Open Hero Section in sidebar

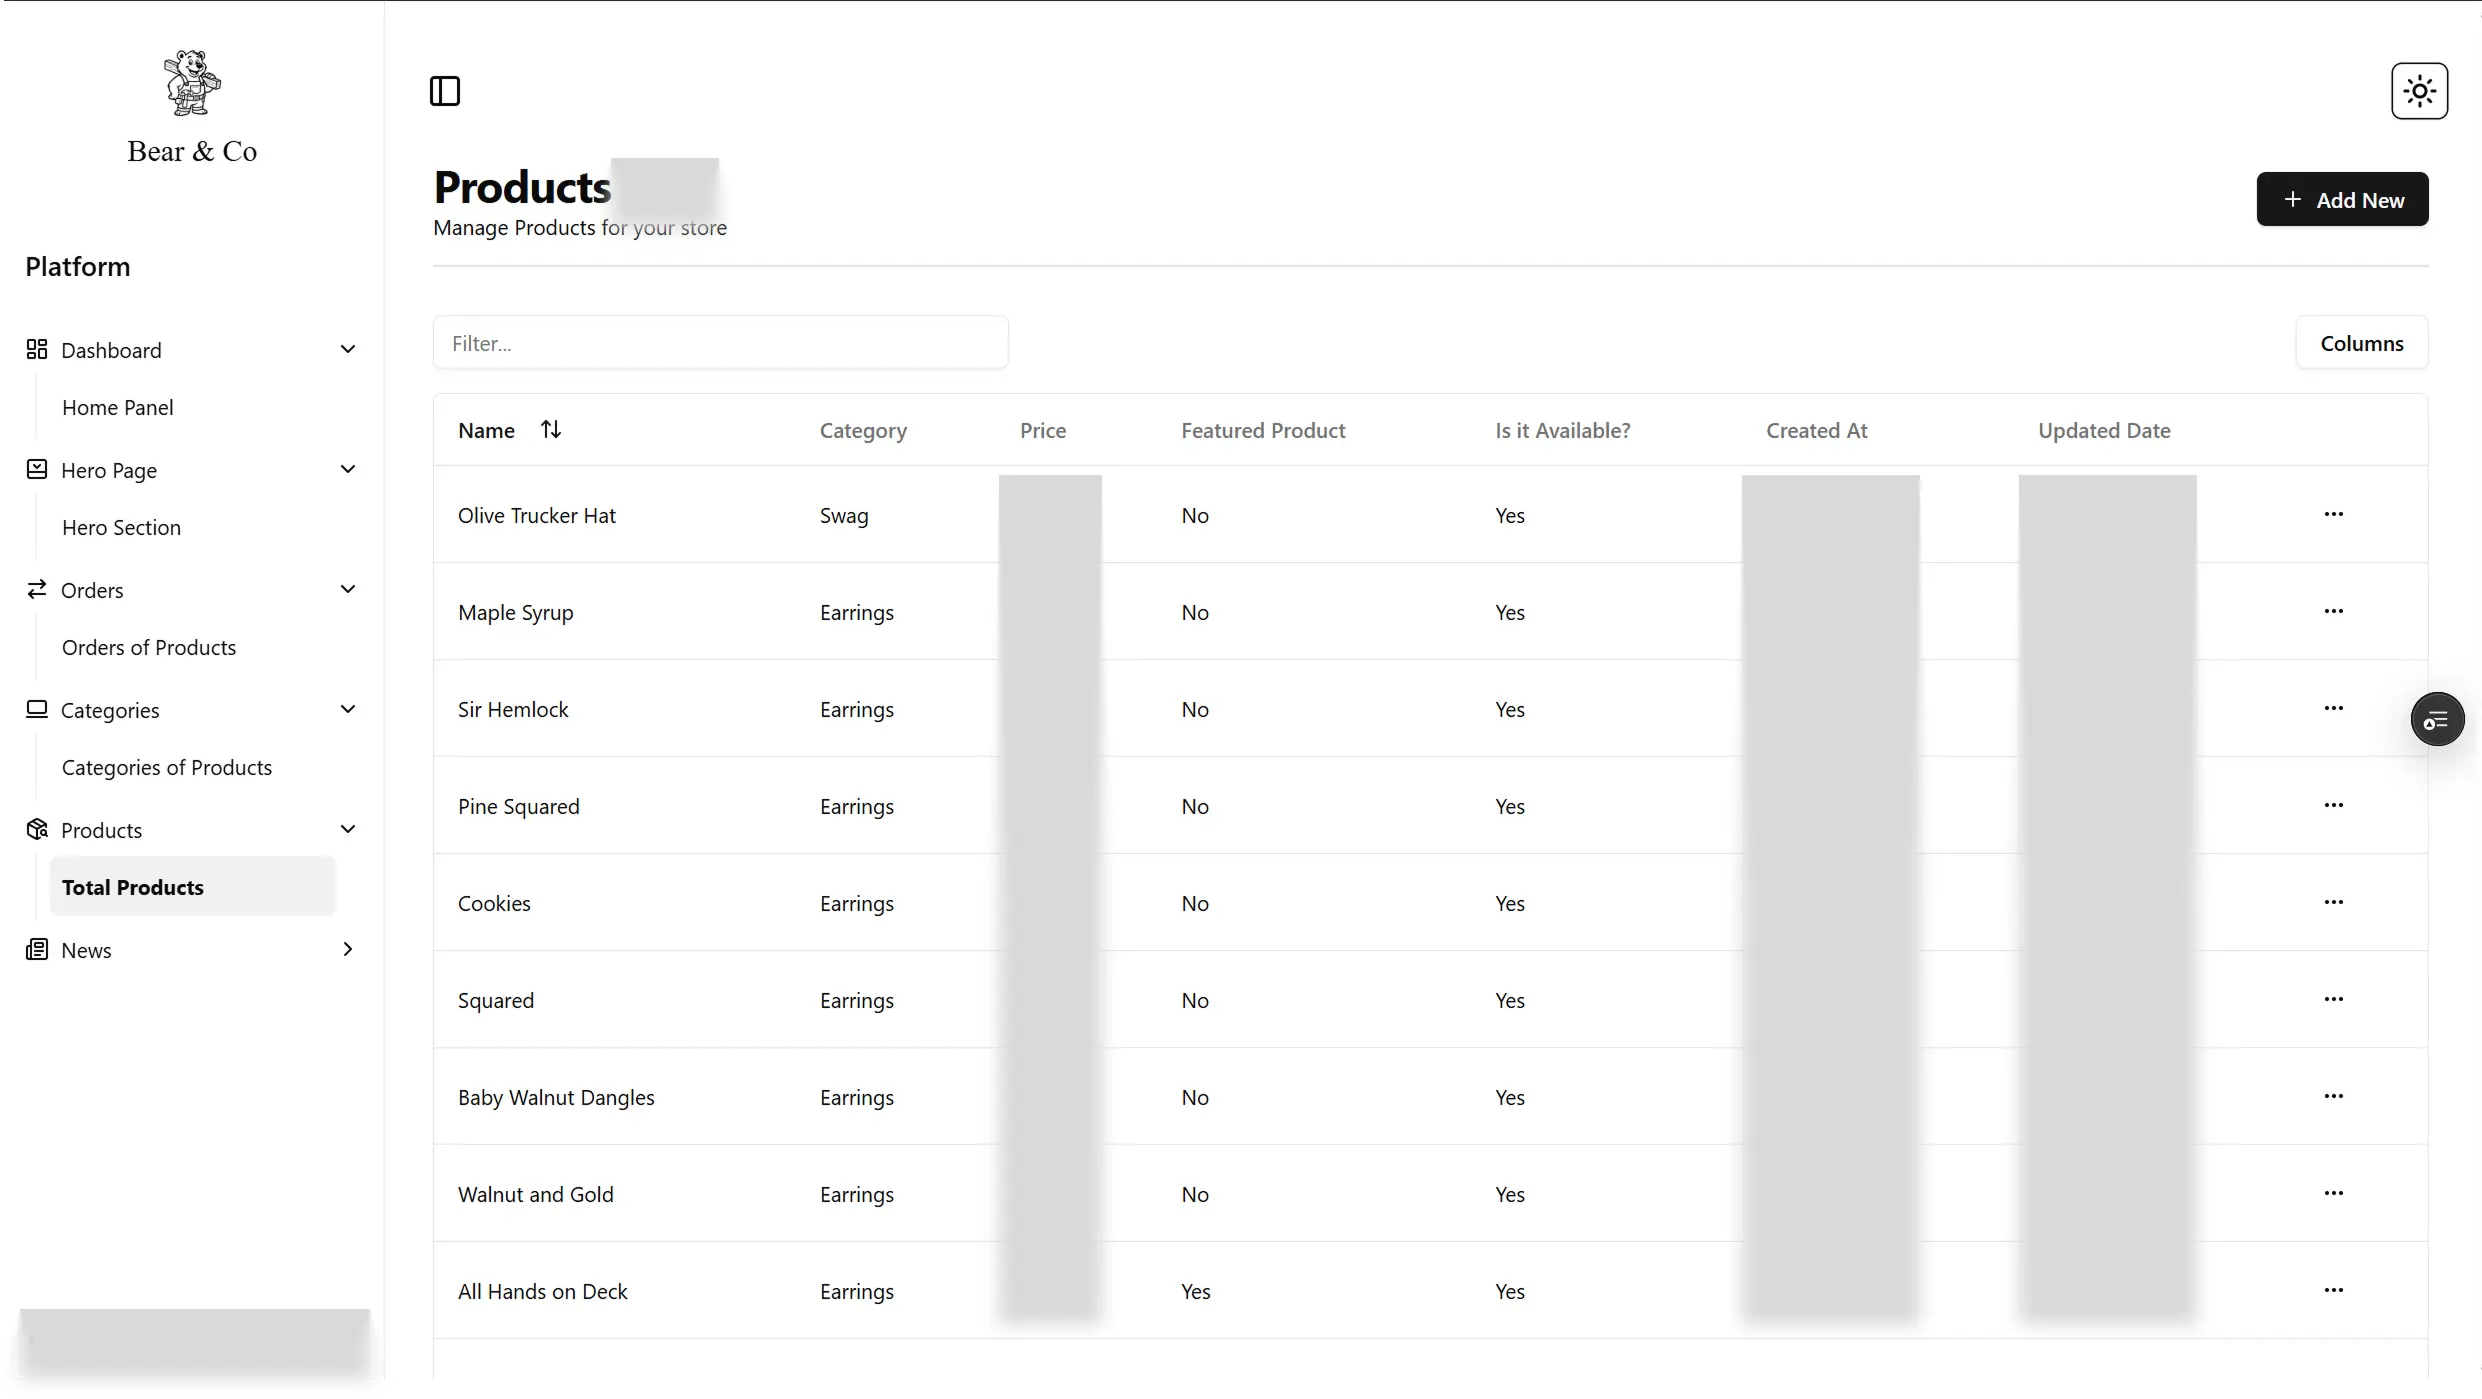click(121, 527)
